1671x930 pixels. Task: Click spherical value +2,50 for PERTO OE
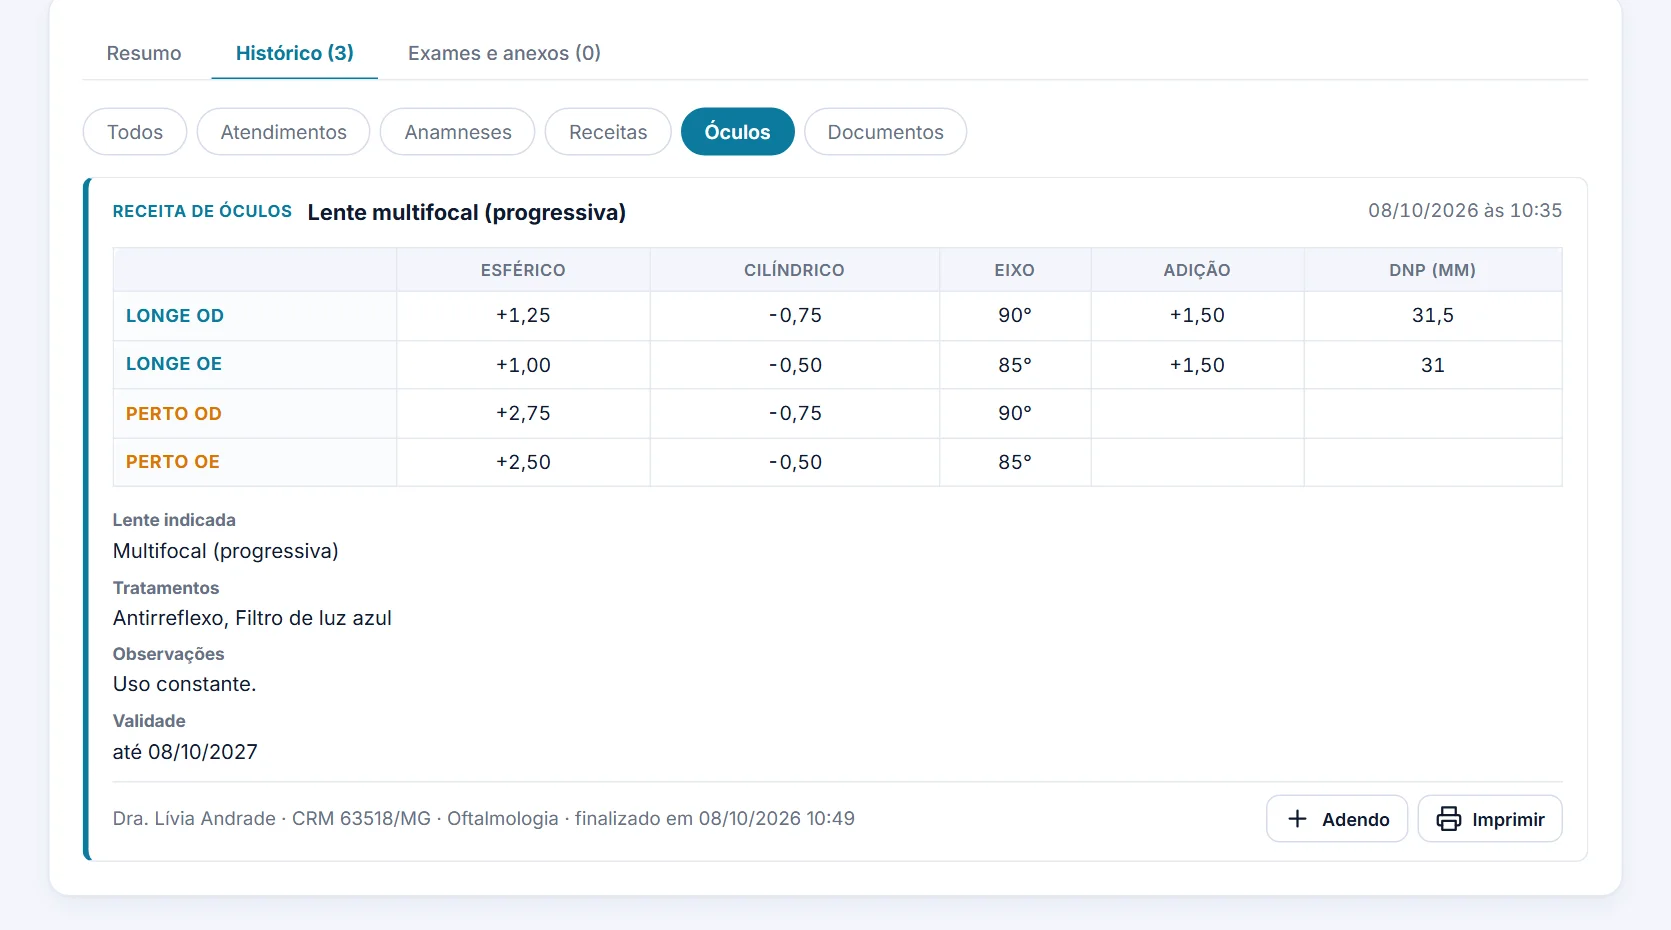tap(523, 462)
